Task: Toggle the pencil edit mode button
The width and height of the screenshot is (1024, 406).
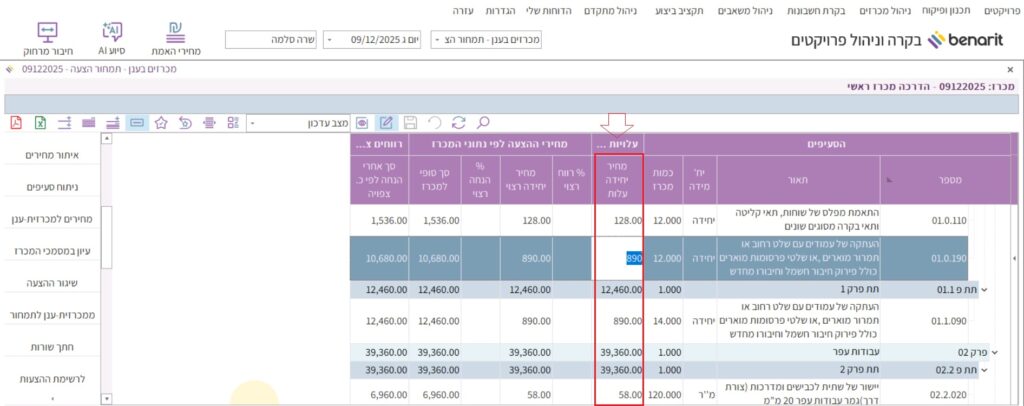Action: pos(385,123)
